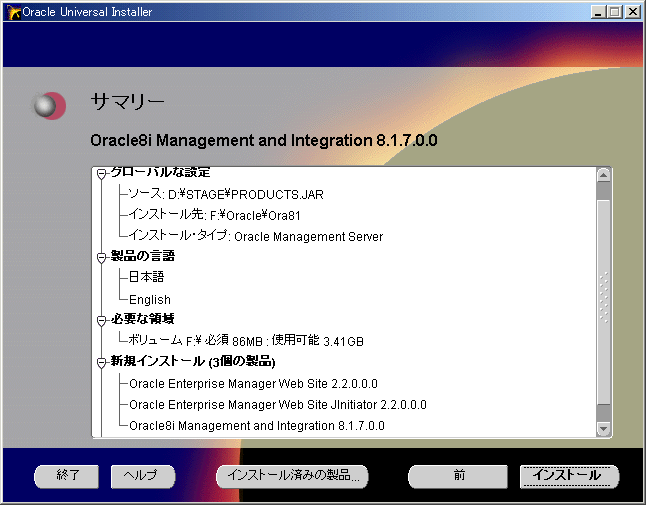Minimize the Oracle Universal Installer window
The width and height of the screenshot is (646, 505).
point(598,12)
